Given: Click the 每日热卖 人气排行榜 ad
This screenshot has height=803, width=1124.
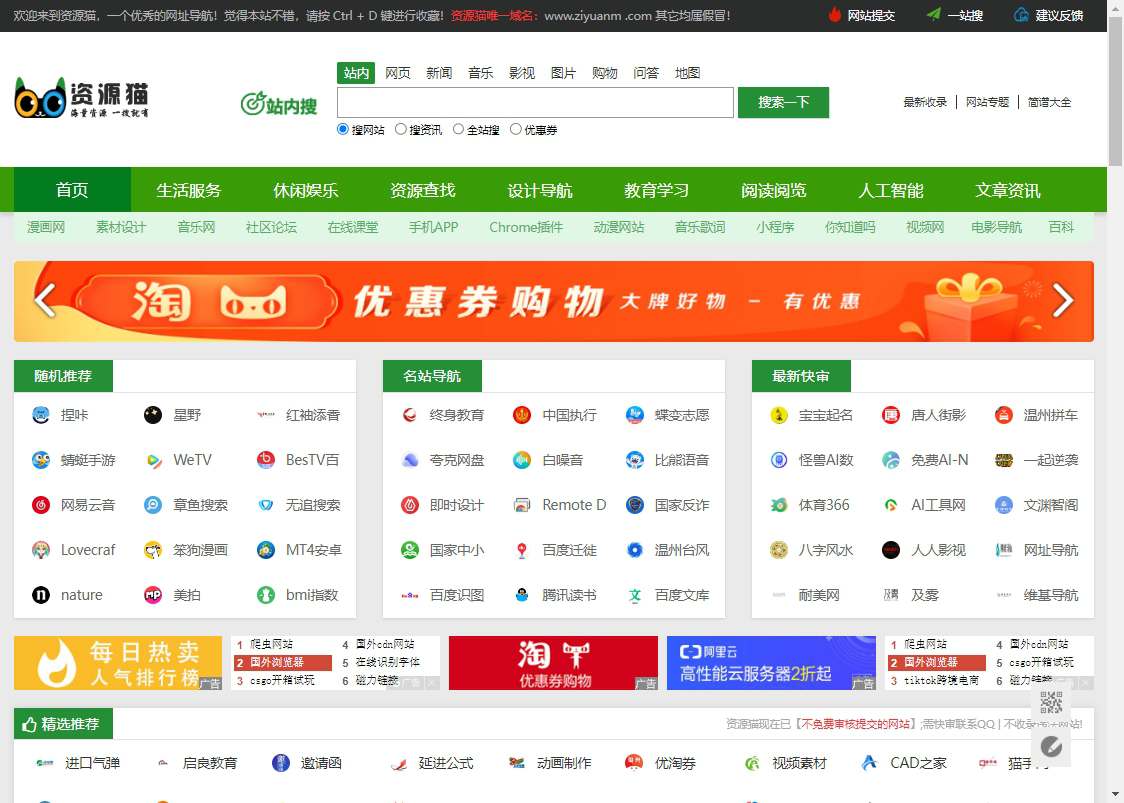Looking at the screenshot, I should pyautogui.click(x=118, y=663).
